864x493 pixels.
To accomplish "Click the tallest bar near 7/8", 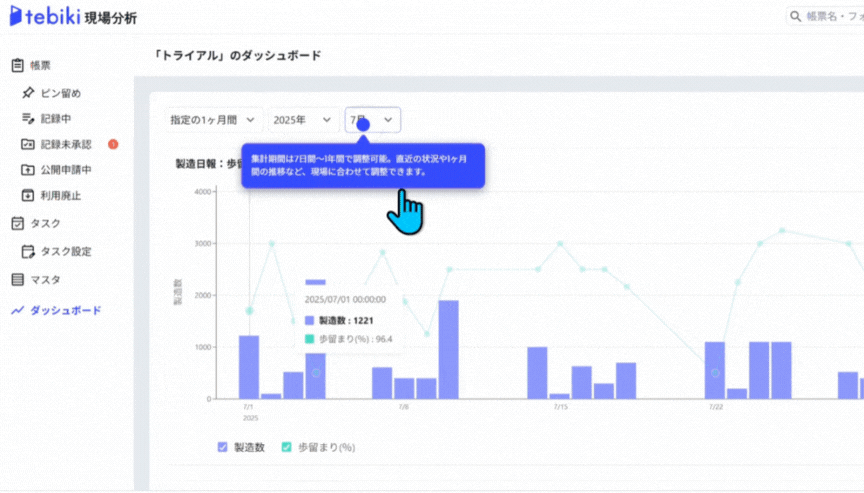I will tap(448, 349).
